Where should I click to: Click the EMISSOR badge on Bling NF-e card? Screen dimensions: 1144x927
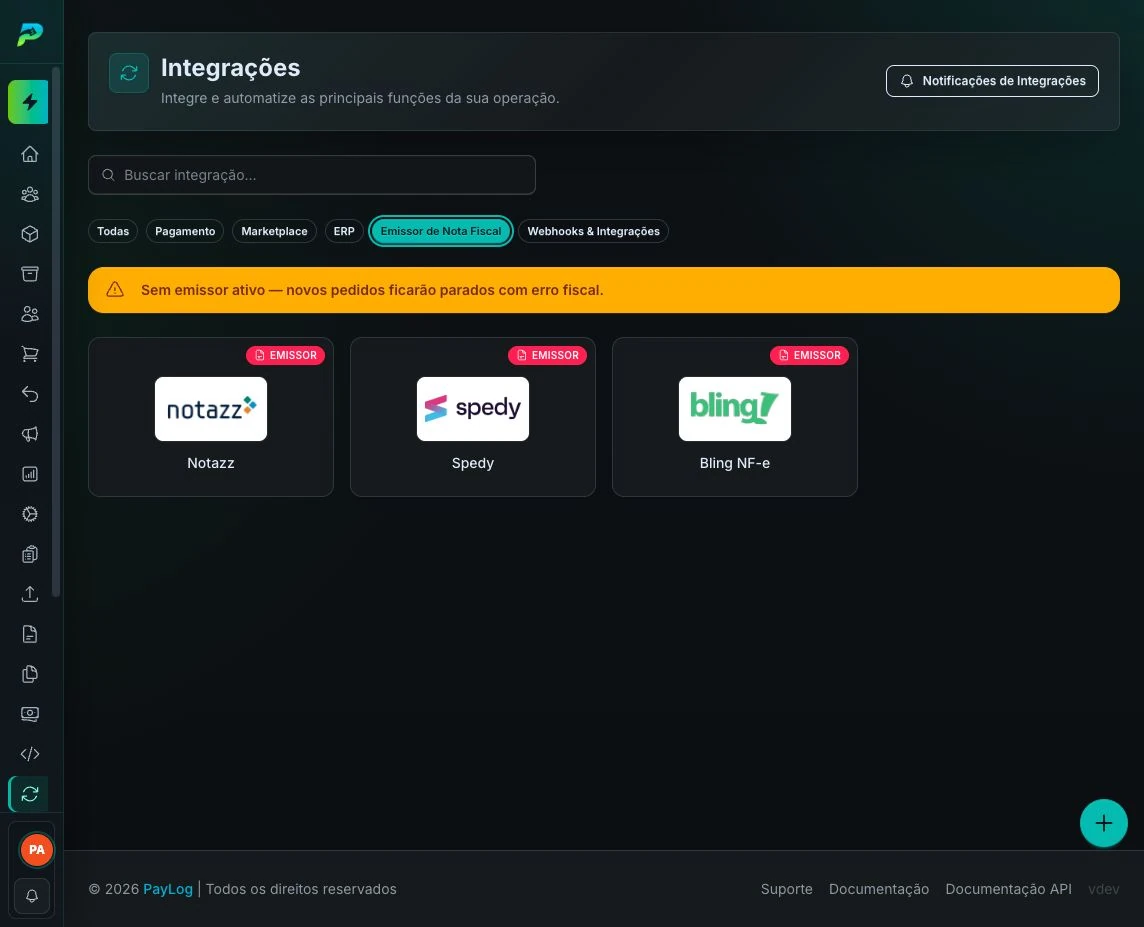pos(809,355)
